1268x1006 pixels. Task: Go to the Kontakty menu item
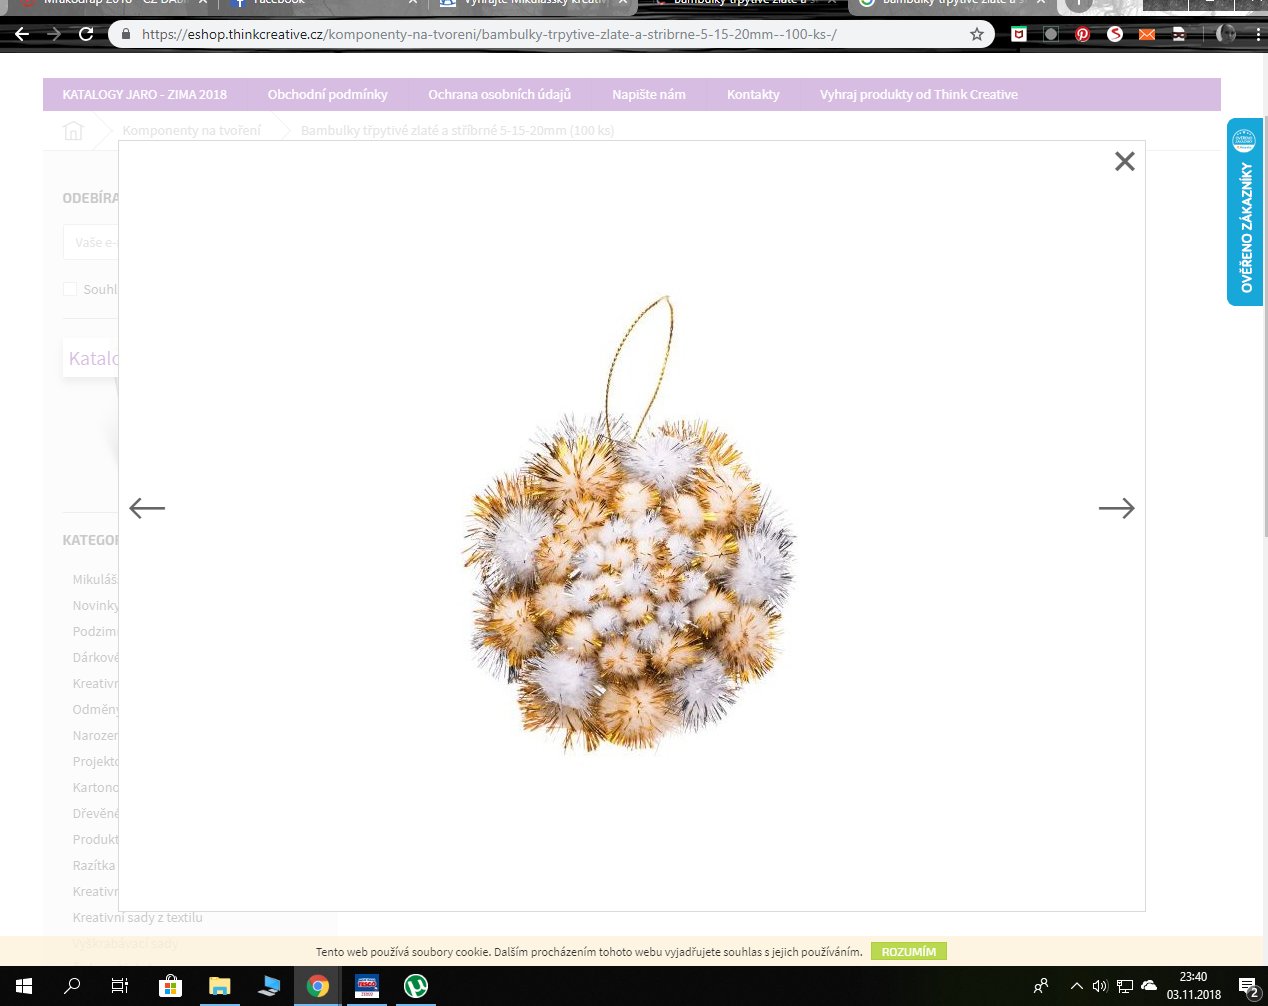[x=753, y=95]
